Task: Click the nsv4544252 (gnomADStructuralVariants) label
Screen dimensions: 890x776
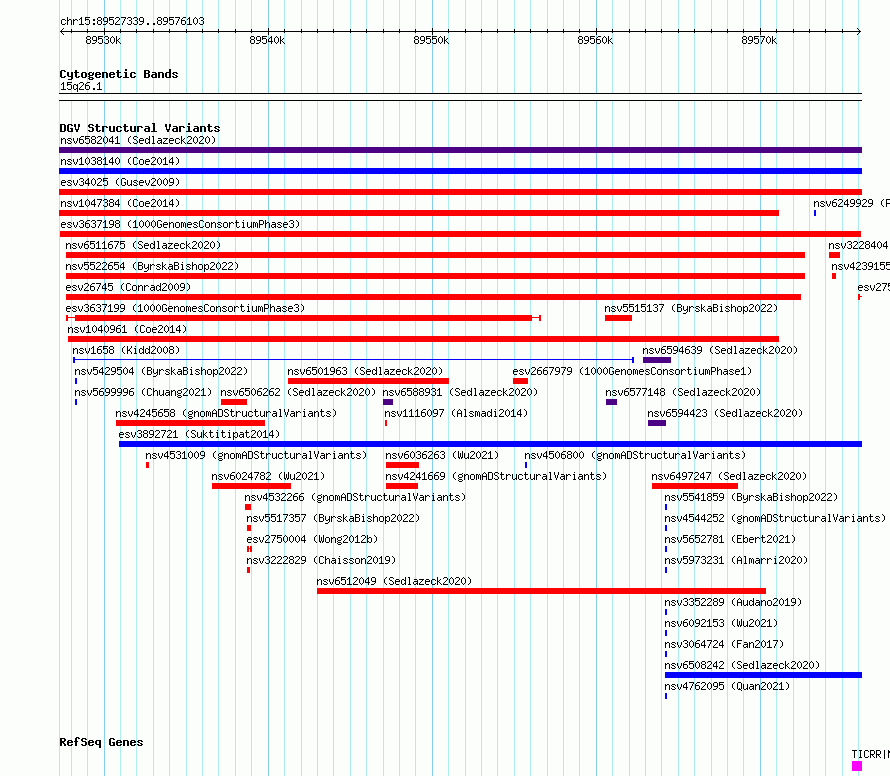Action: 775,518
